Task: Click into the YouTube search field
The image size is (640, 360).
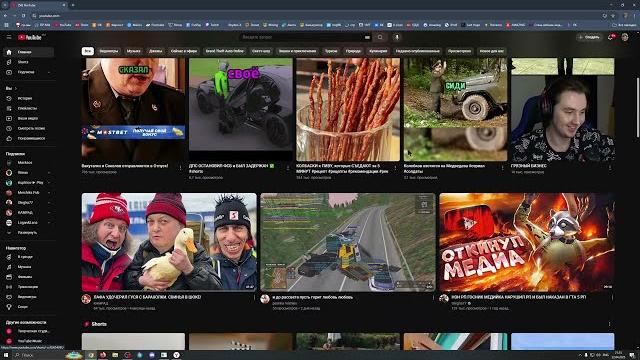Action: pos(301,37)
